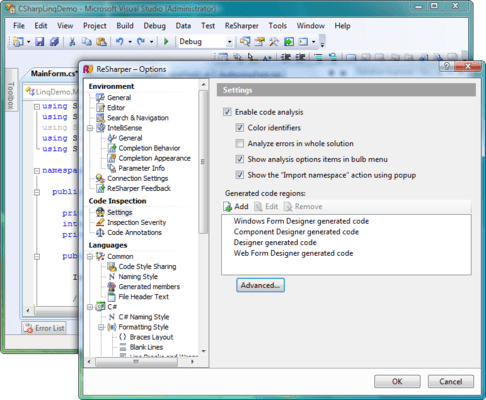486x400 pixels.
Task: Select Code Annotations options item
Action: [x=135, y=232]
